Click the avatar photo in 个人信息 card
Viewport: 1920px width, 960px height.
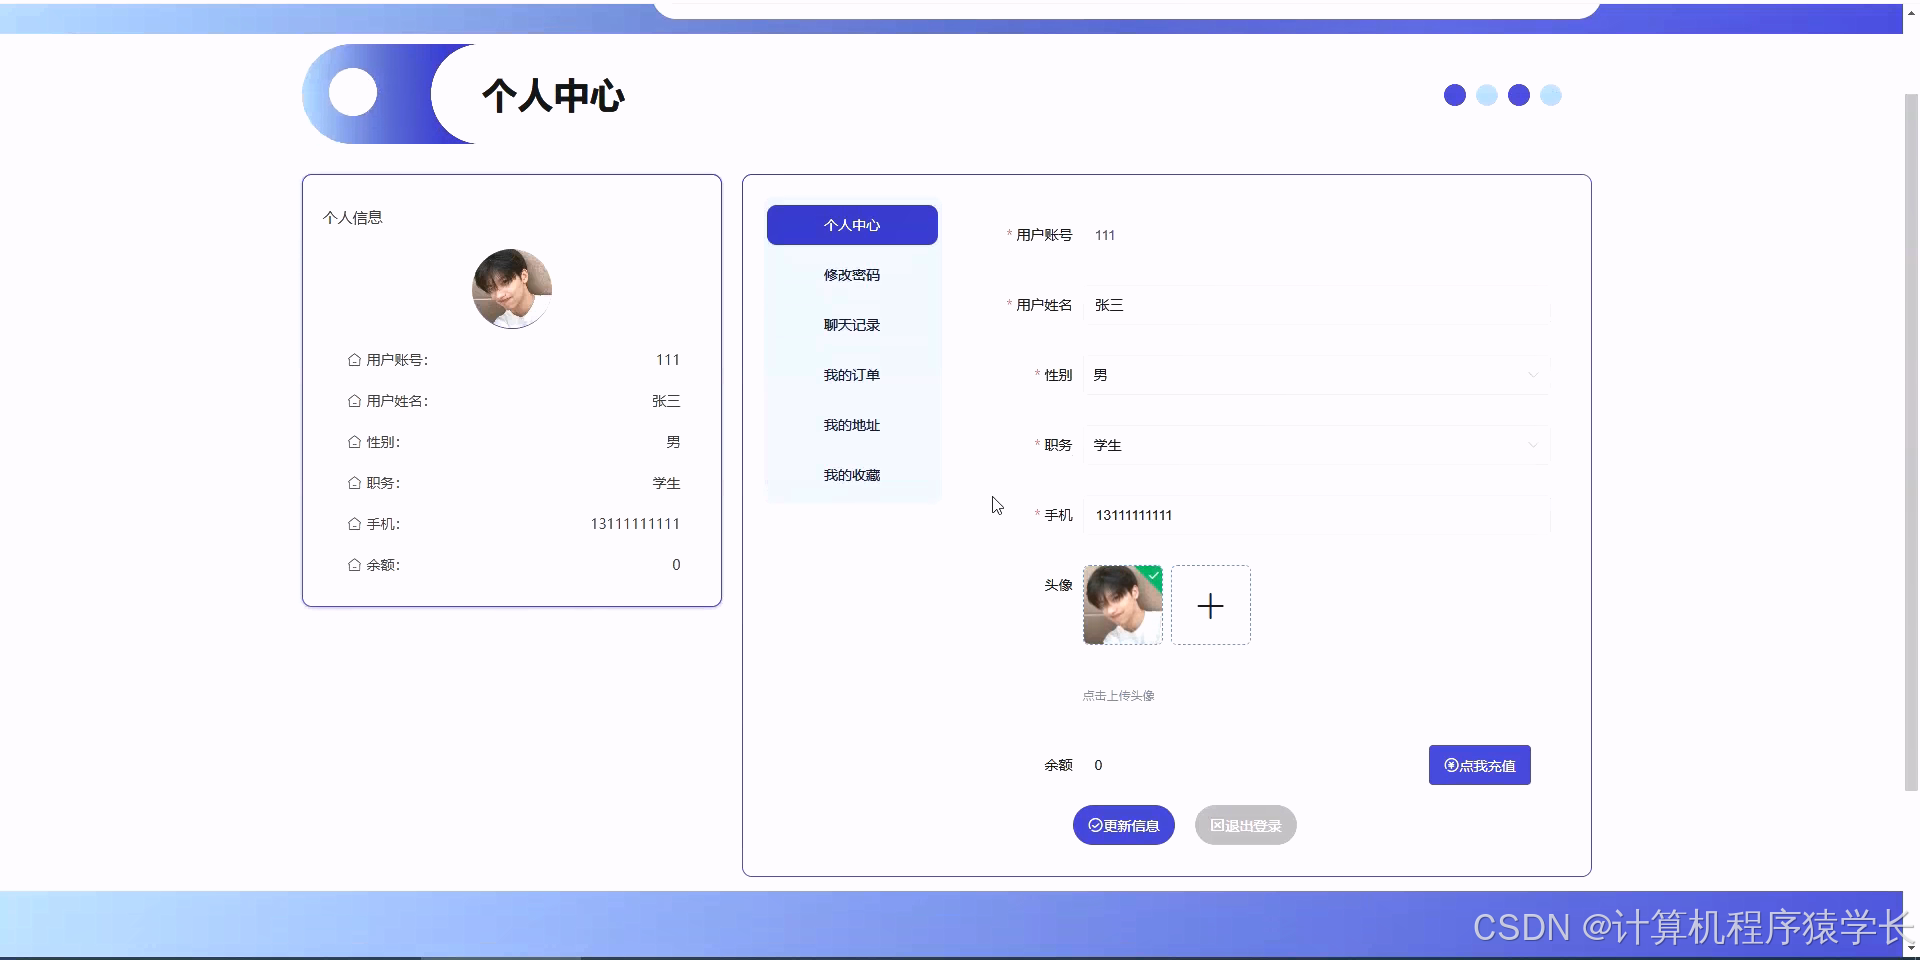511,289
